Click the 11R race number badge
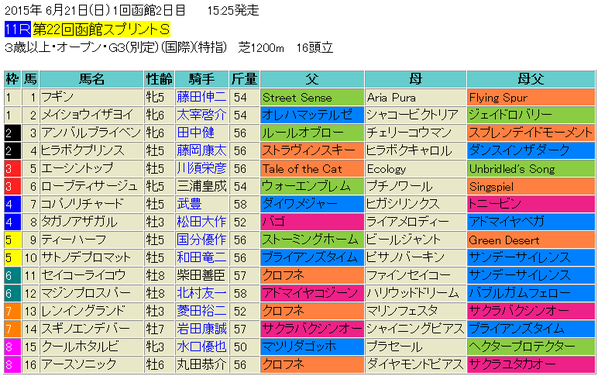598x376 pixels. coord(18,29)
